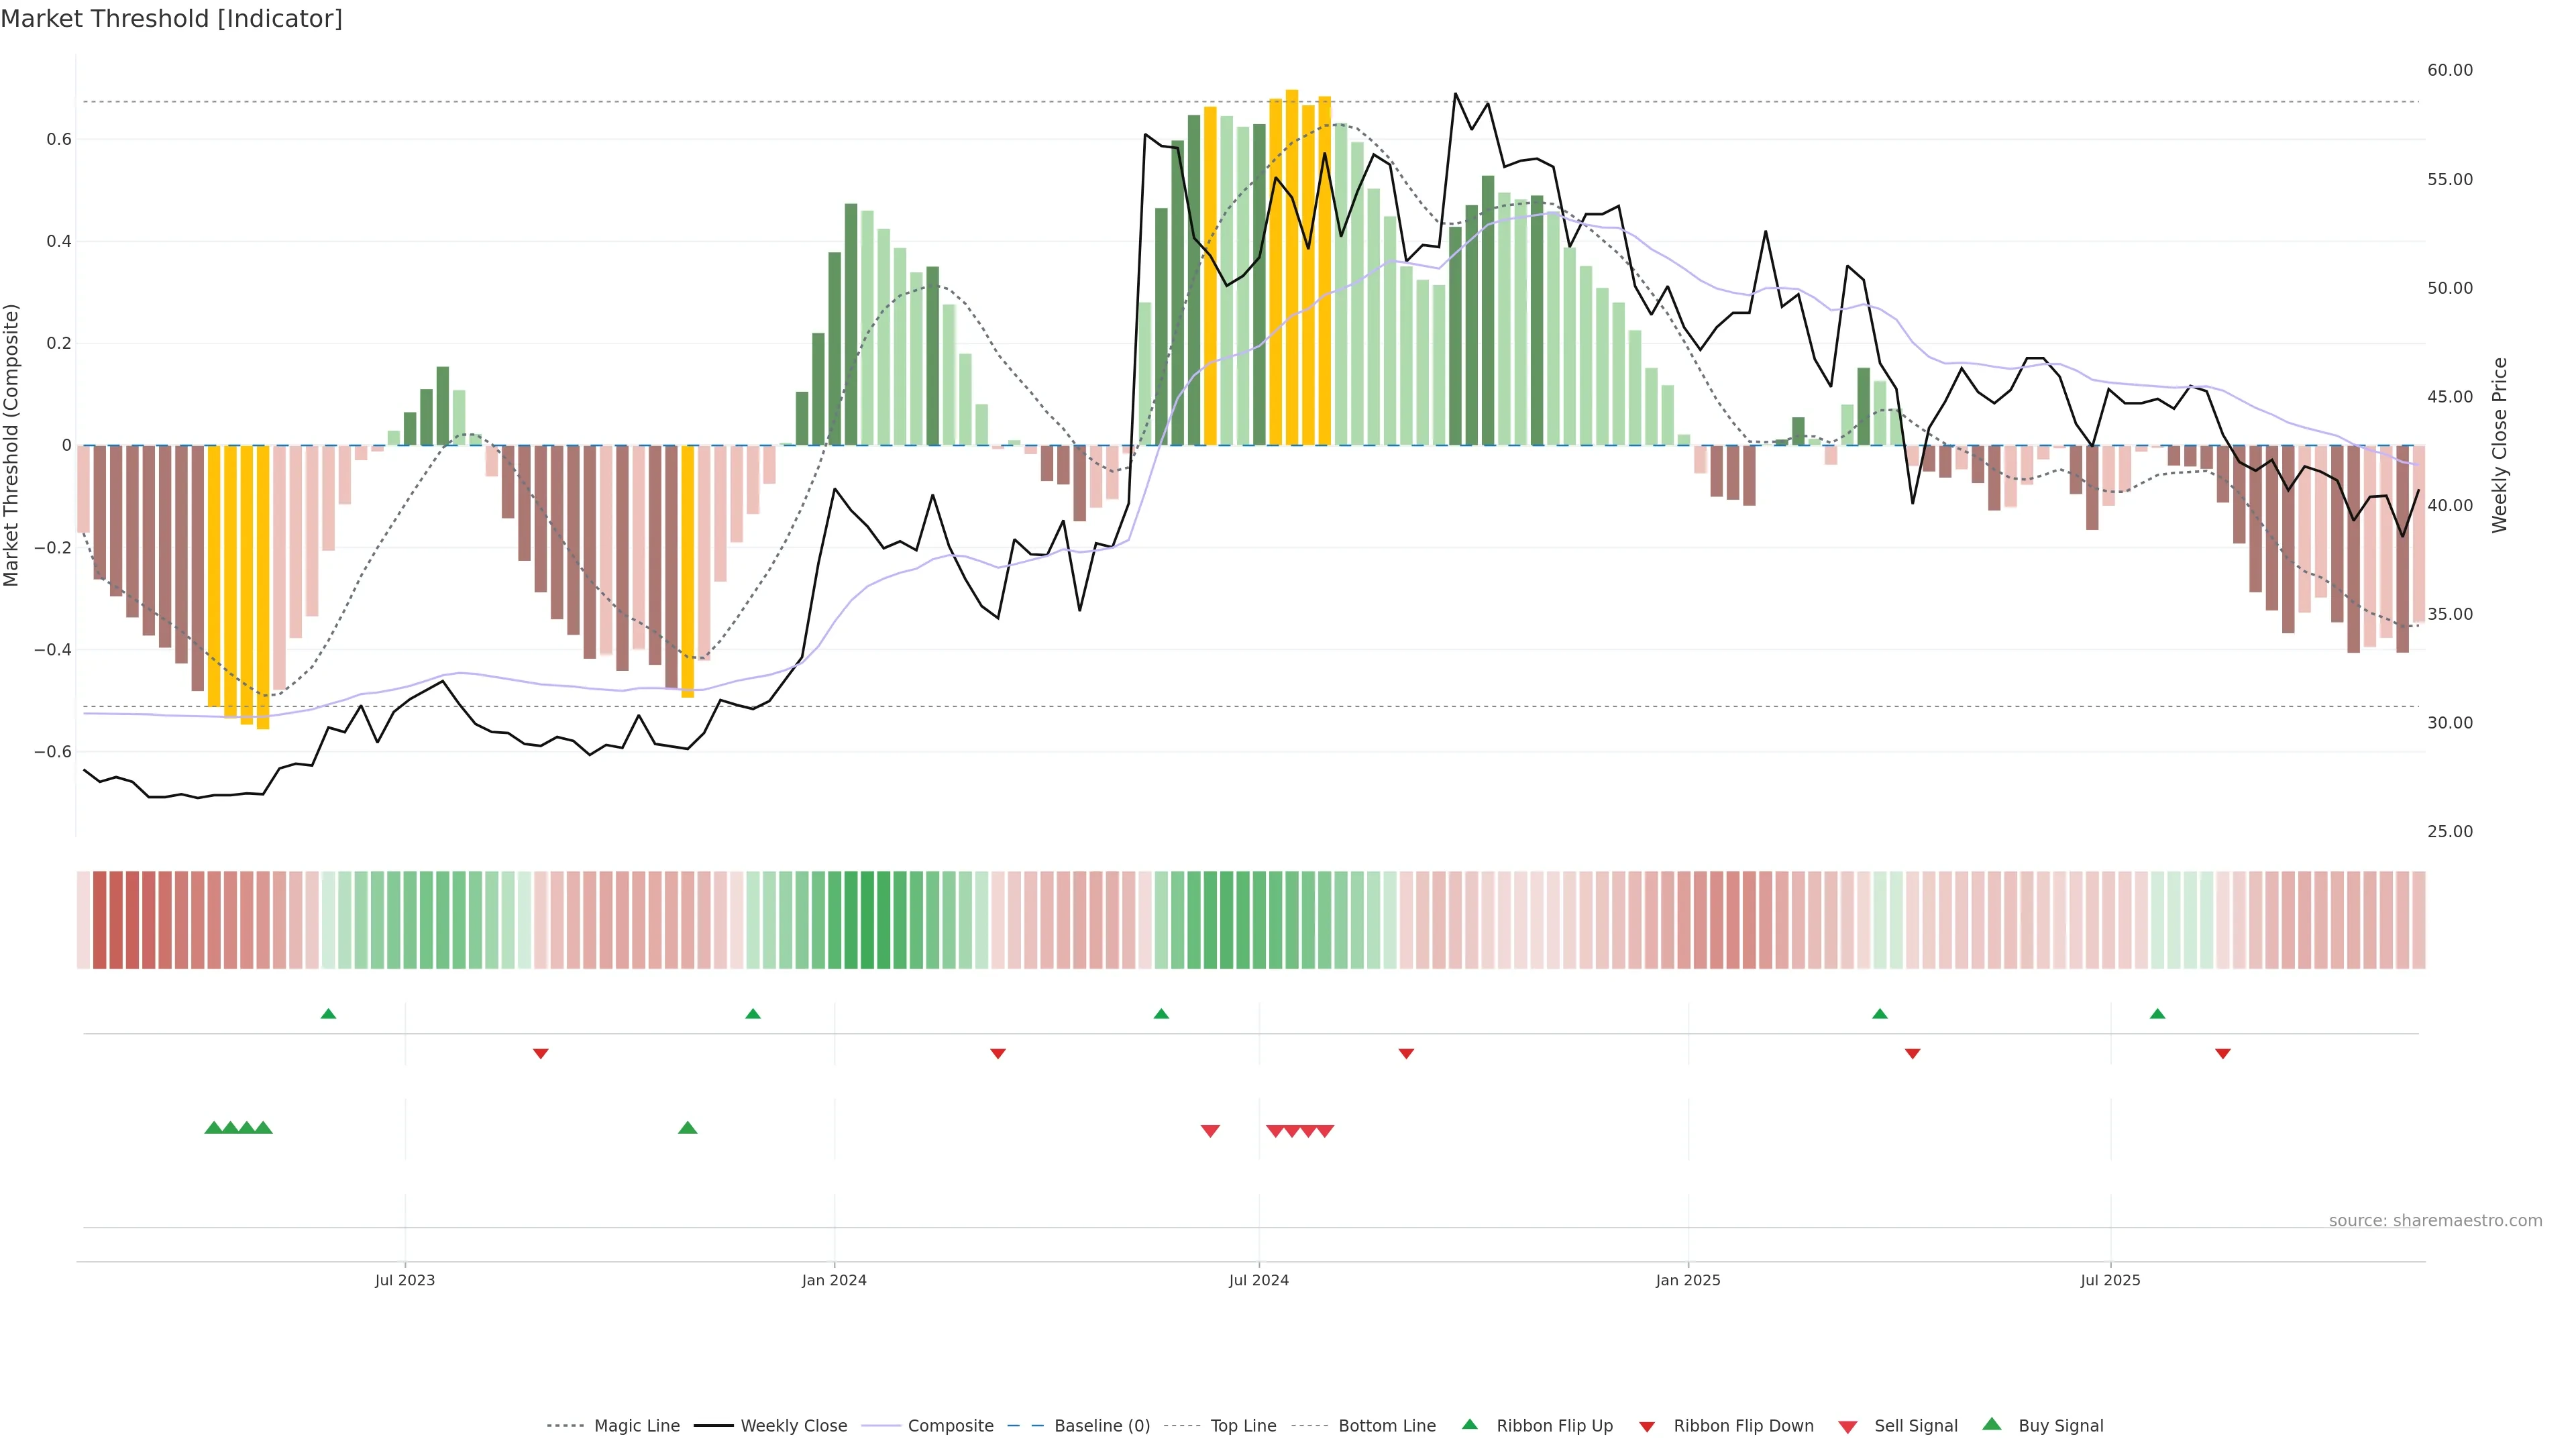Click the Jul 2024 x-axis label
This screenshot has width=2576, height=1449.
tap(1258, 1280)
